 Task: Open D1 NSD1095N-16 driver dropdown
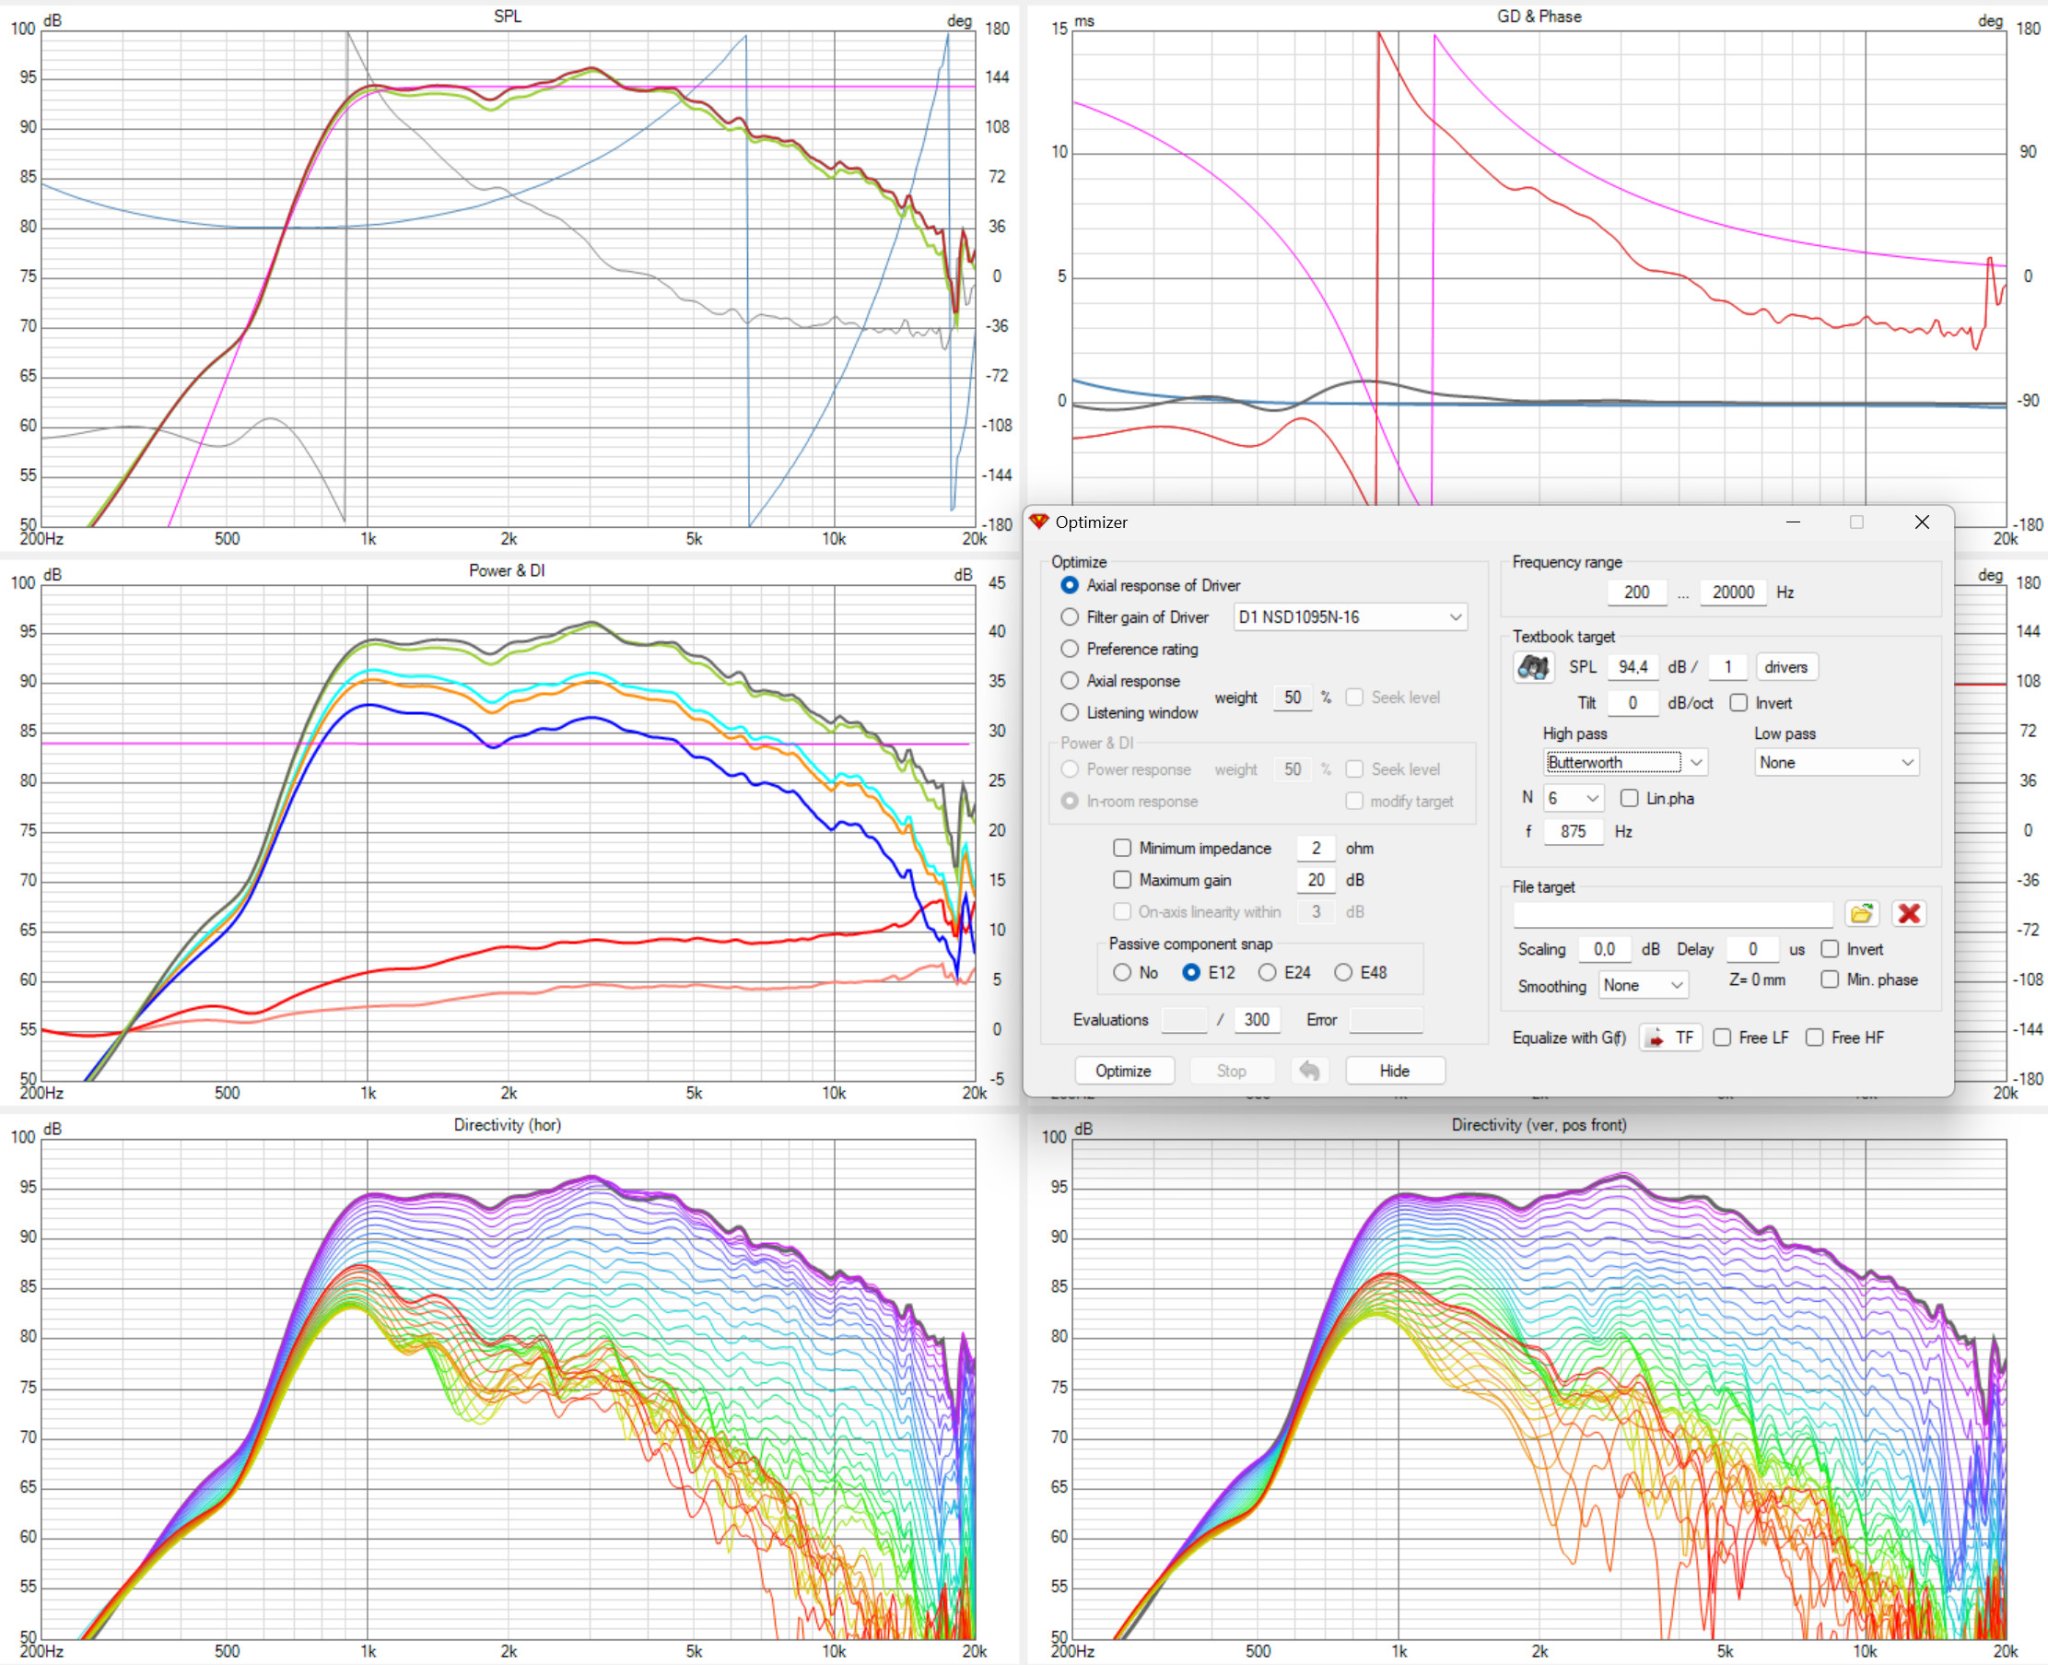(x=1350, y=617)
